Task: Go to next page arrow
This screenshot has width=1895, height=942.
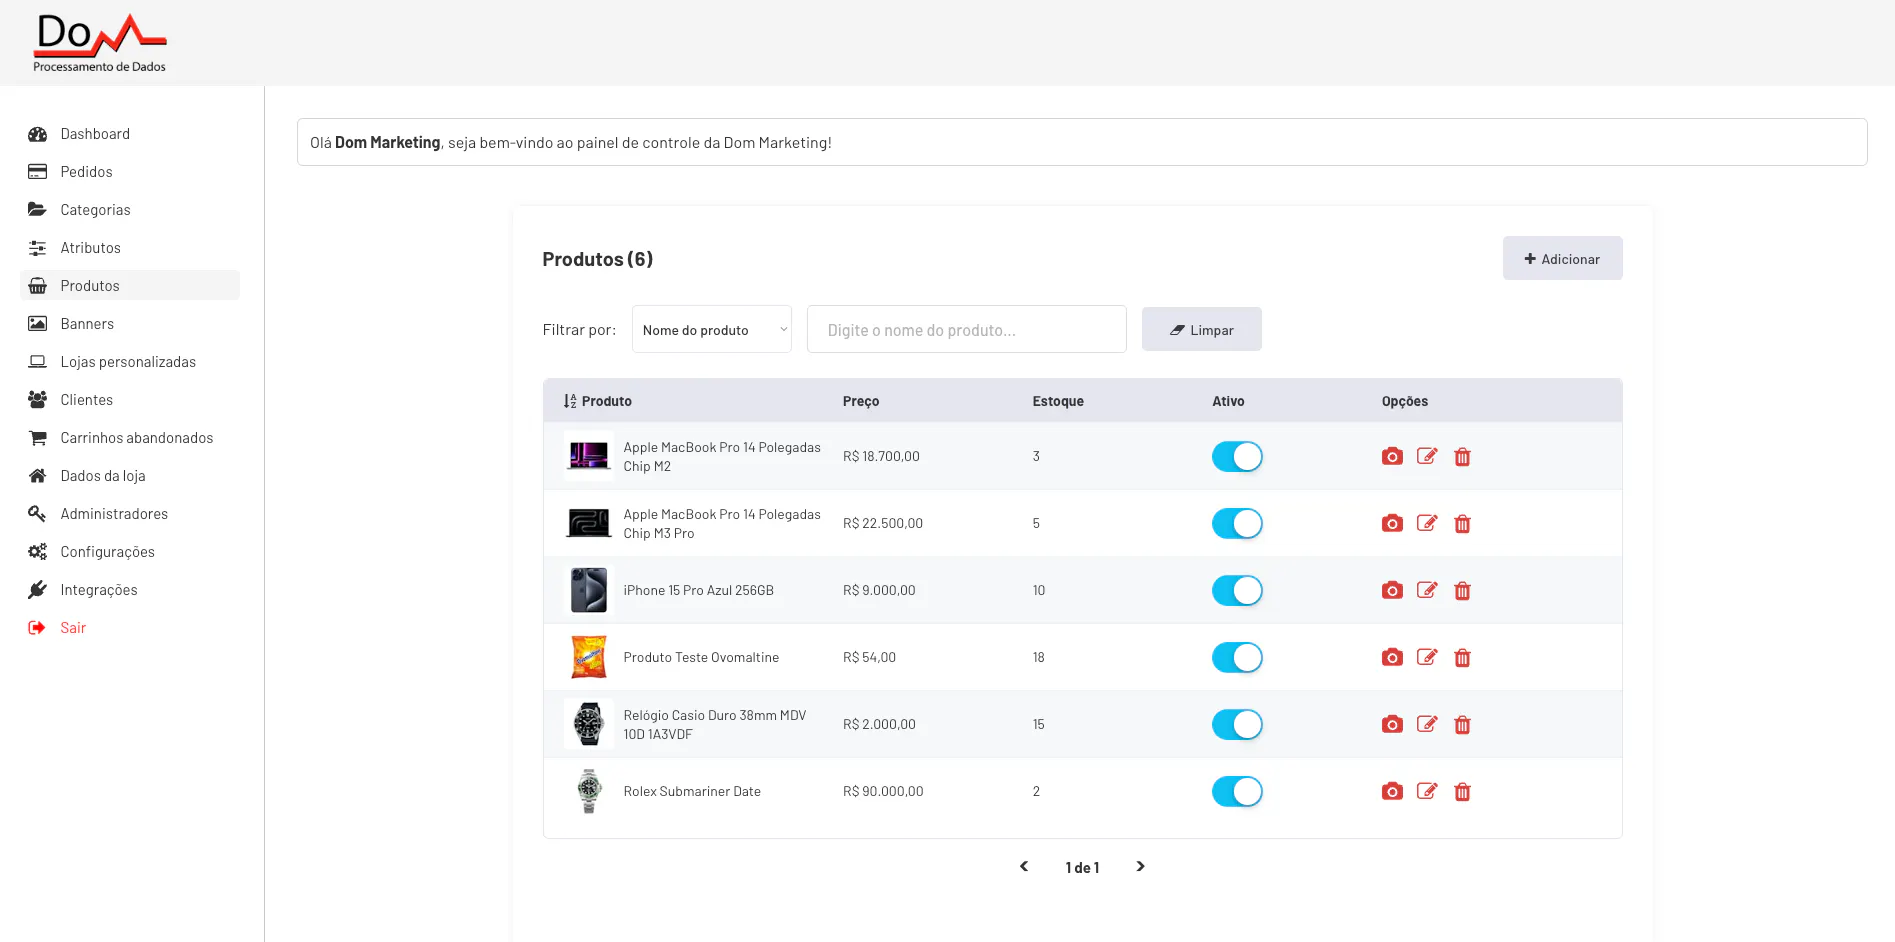Action: 1140,867
